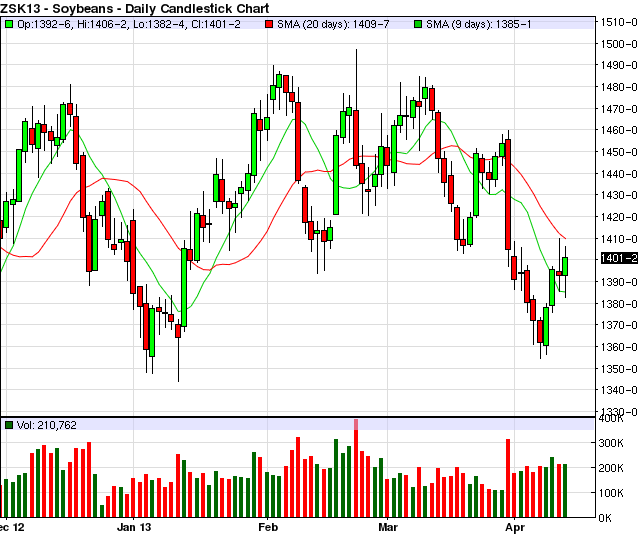Click the red SMA 20 days swatch

[x=269, y=24]
